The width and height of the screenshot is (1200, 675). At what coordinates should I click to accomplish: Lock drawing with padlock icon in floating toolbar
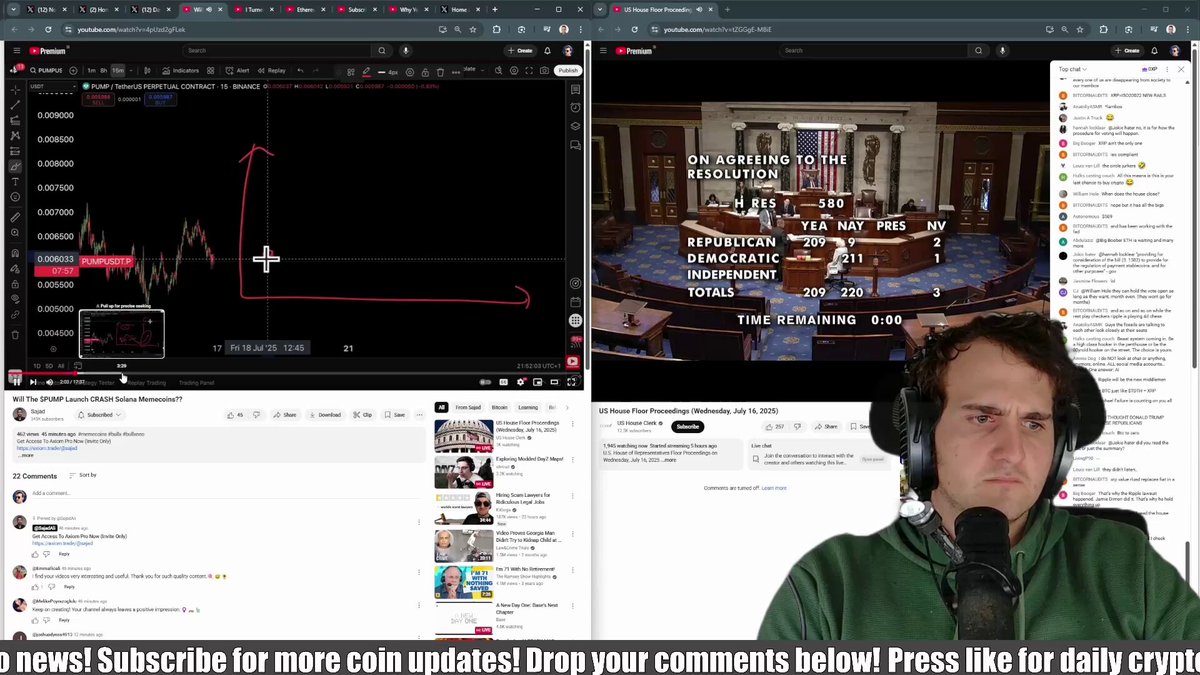[425, 72]
